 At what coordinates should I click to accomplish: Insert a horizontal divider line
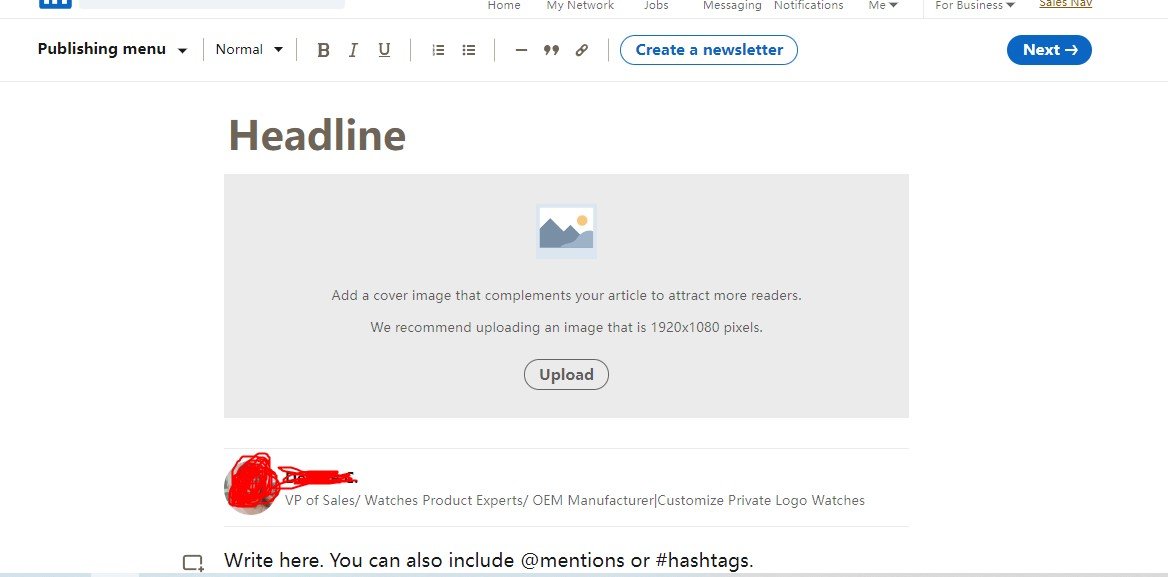[x=521, y=50]
